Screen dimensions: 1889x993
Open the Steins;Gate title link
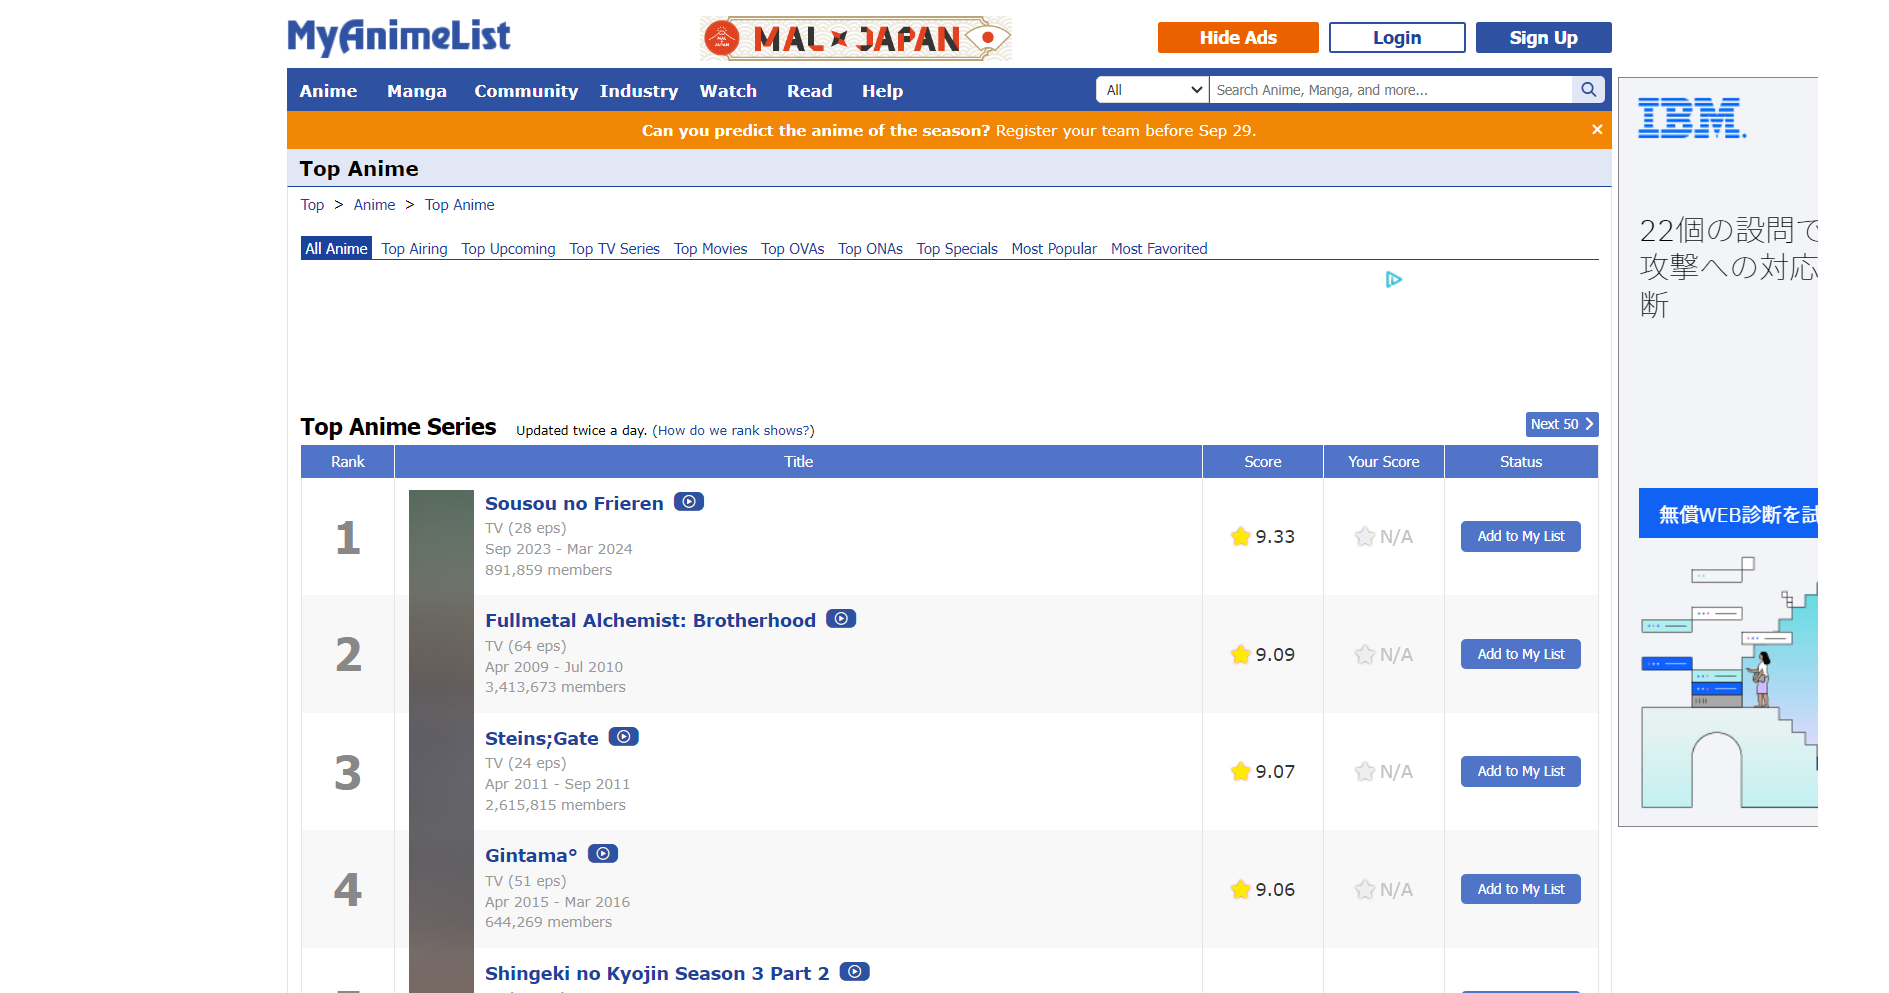[x=542, y=739]
